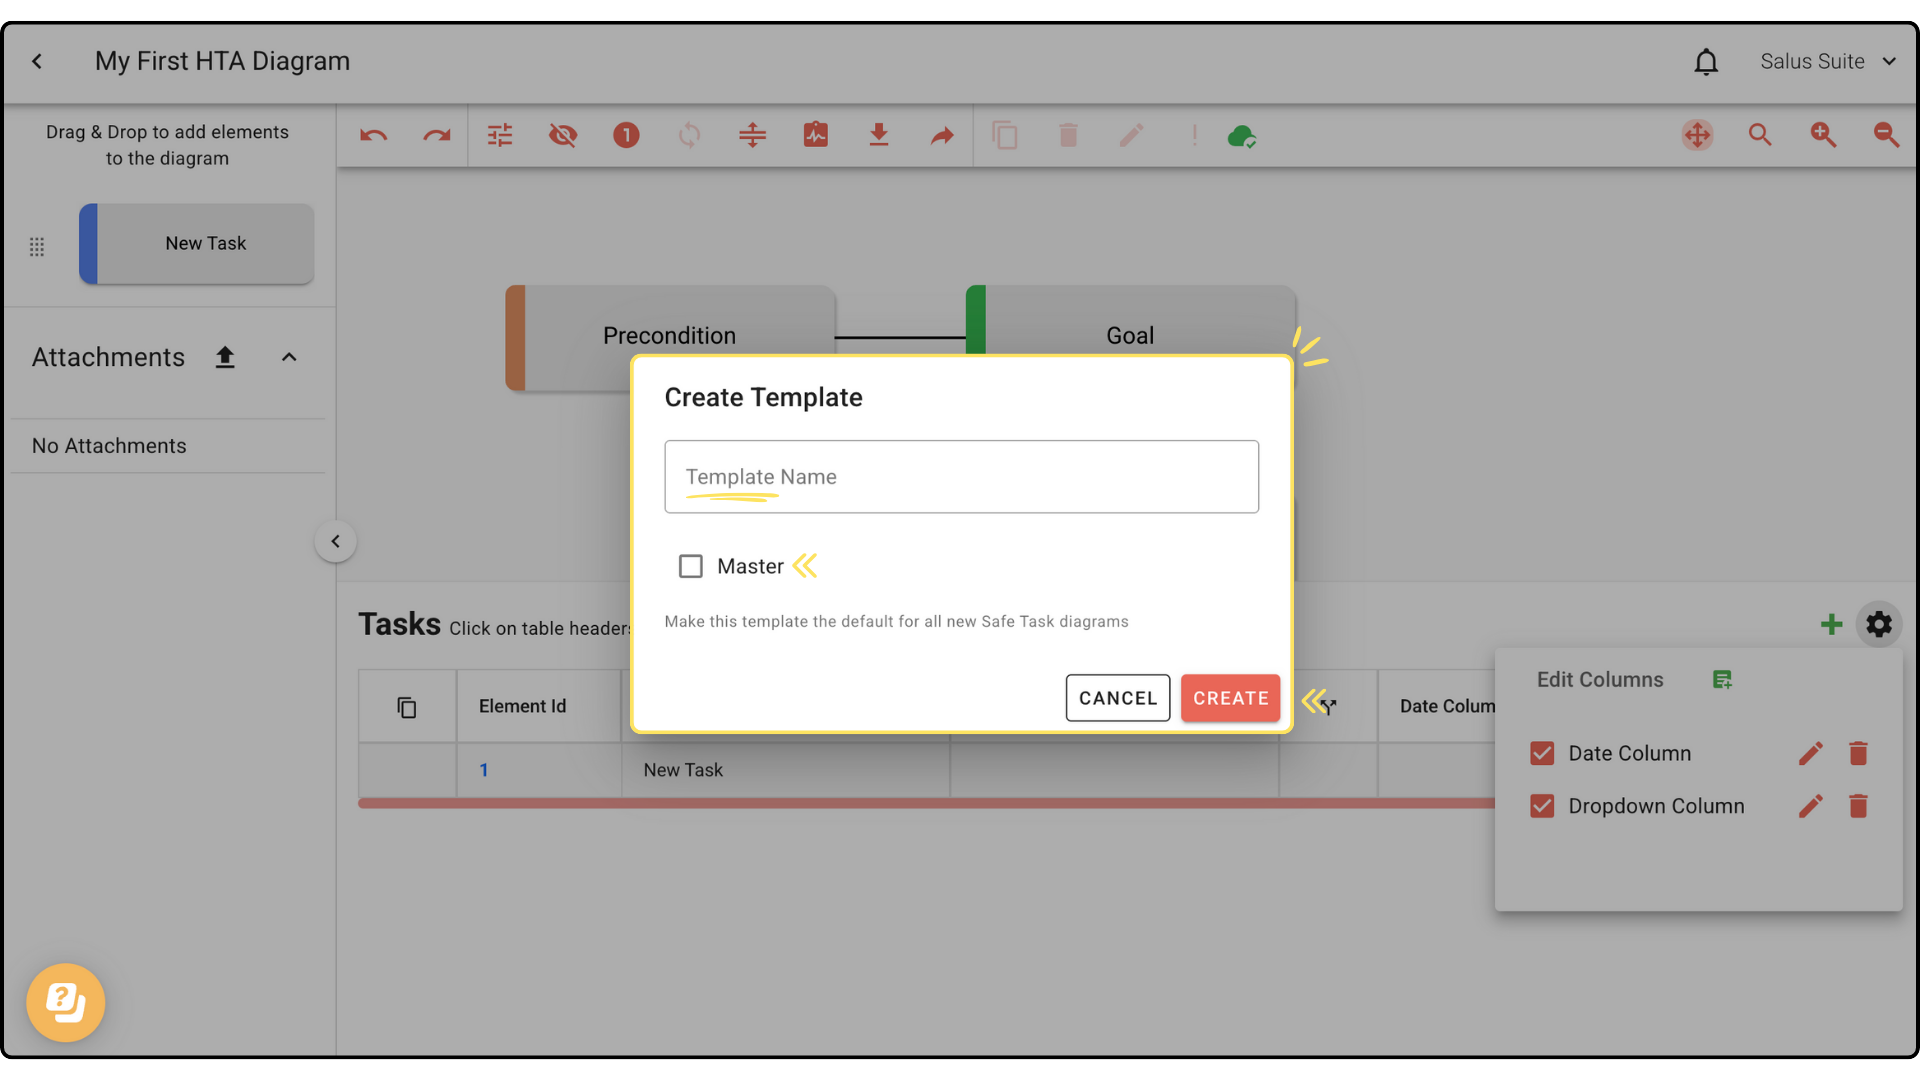The width and height of the screenshot is (1920, 1080).
Task: Click the download icon in toolbar
Action: [x=878, y=135]
